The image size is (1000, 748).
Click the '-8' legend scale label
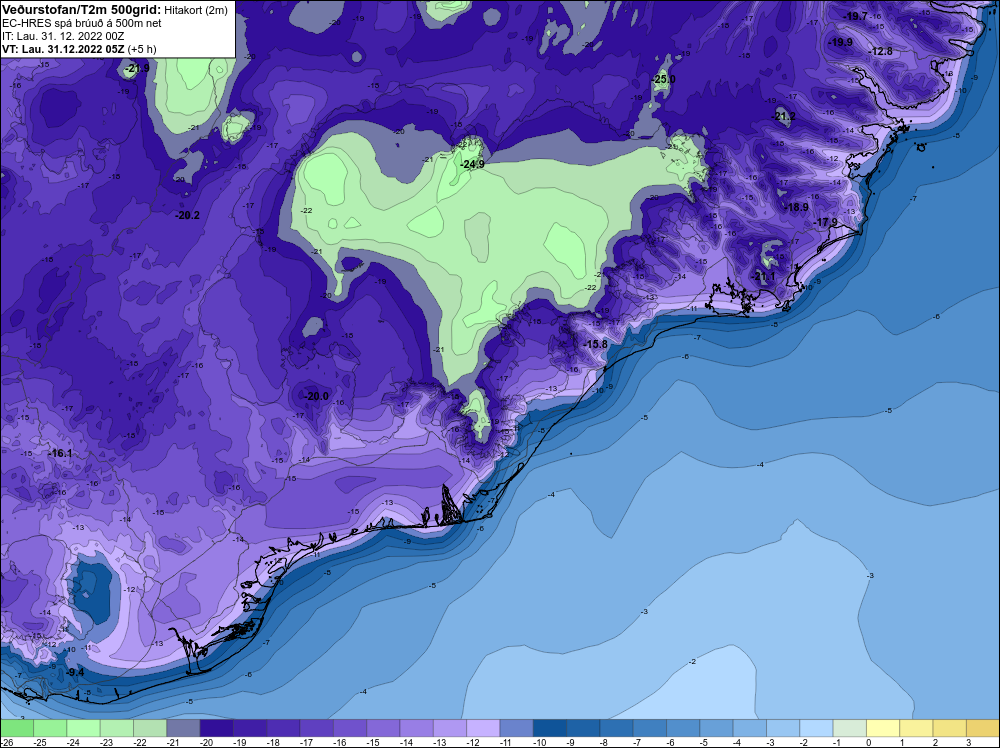[605, 743]
